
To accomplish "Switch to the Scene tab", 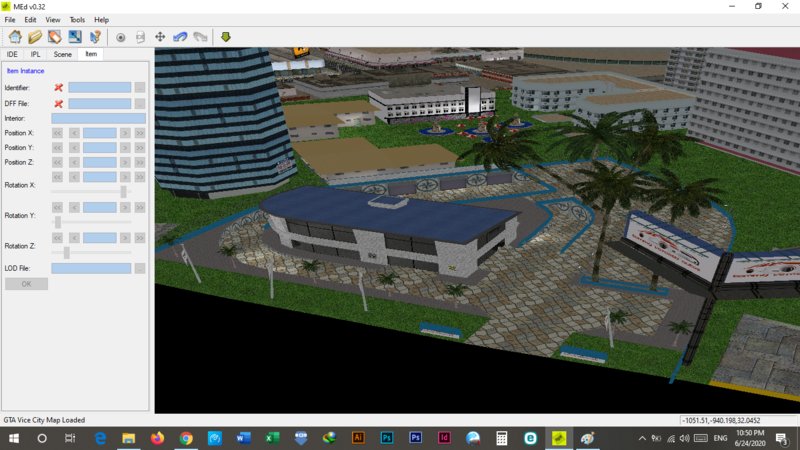I will pyautogui.click(x=62, y=54).
